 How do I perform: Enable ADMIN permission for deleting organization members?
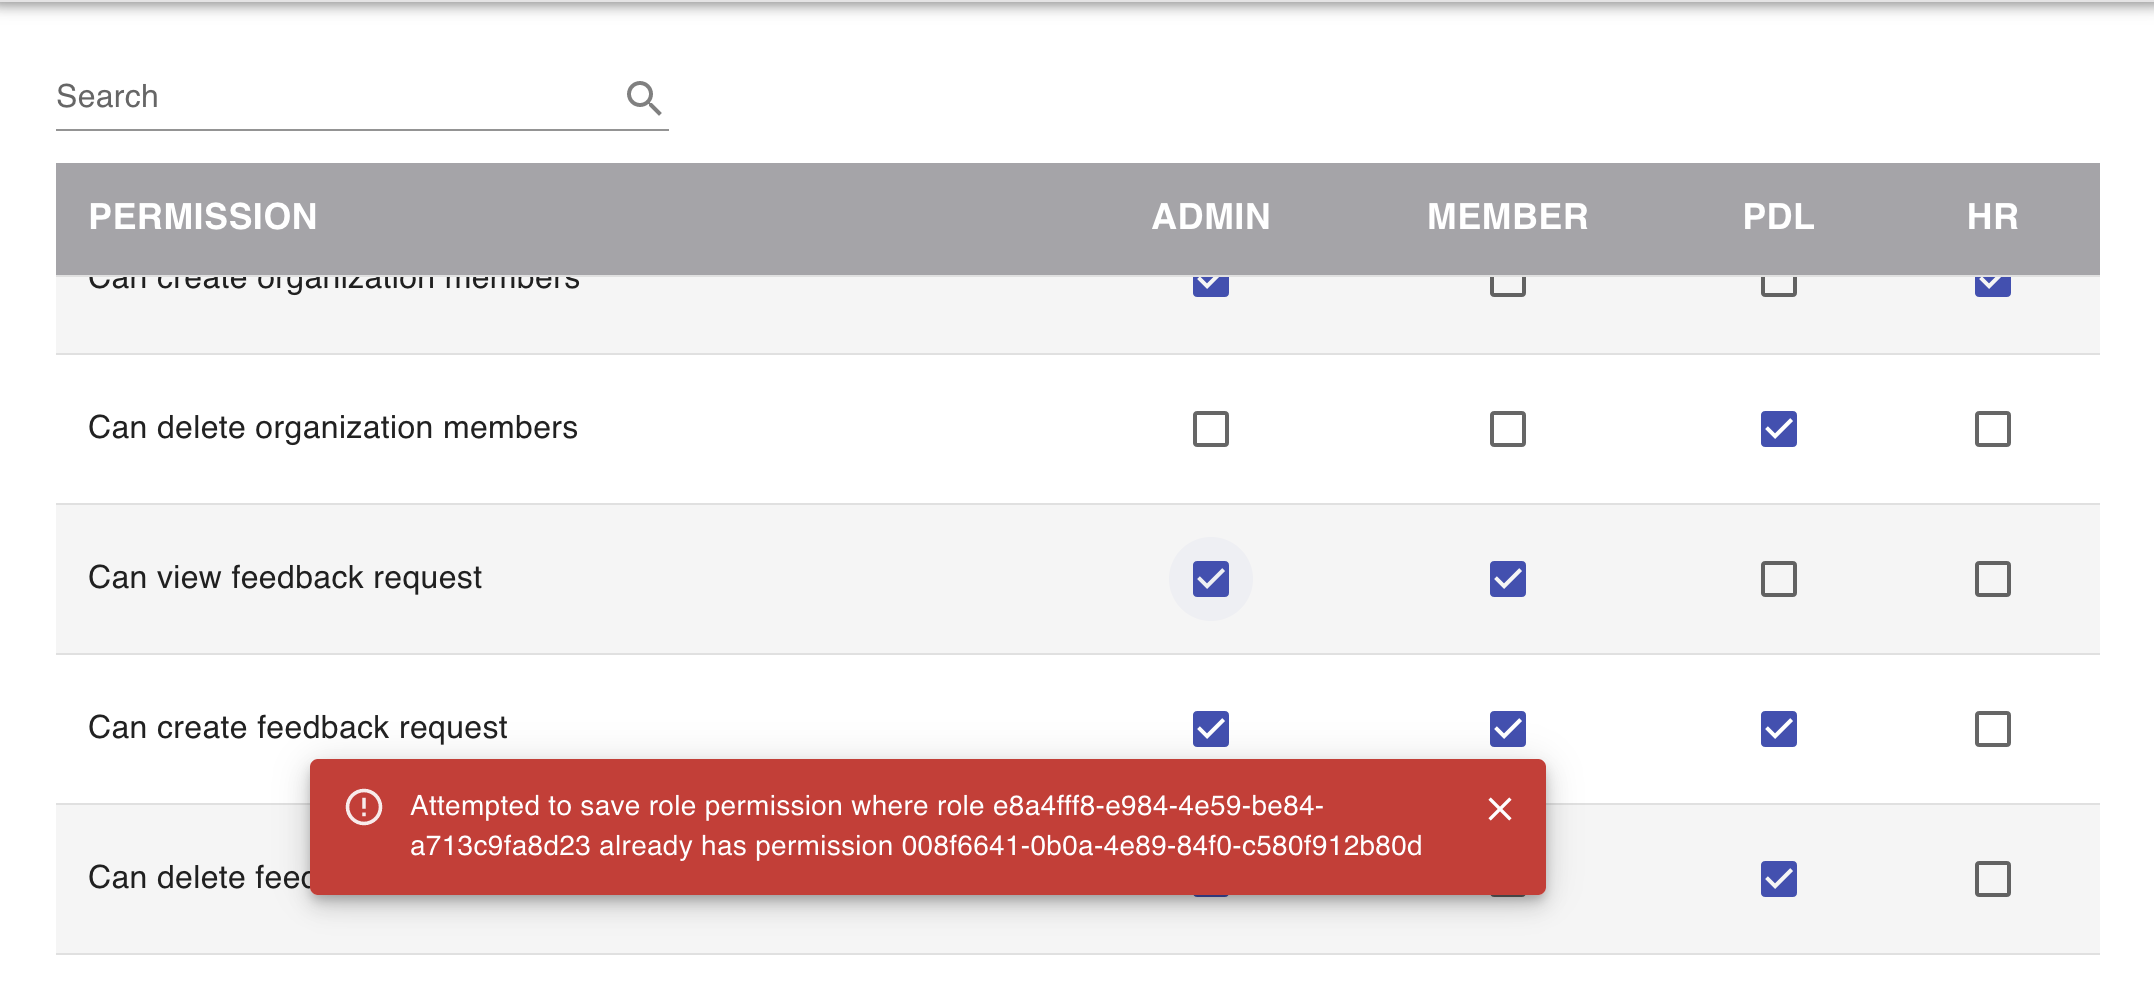(1210, 429)
